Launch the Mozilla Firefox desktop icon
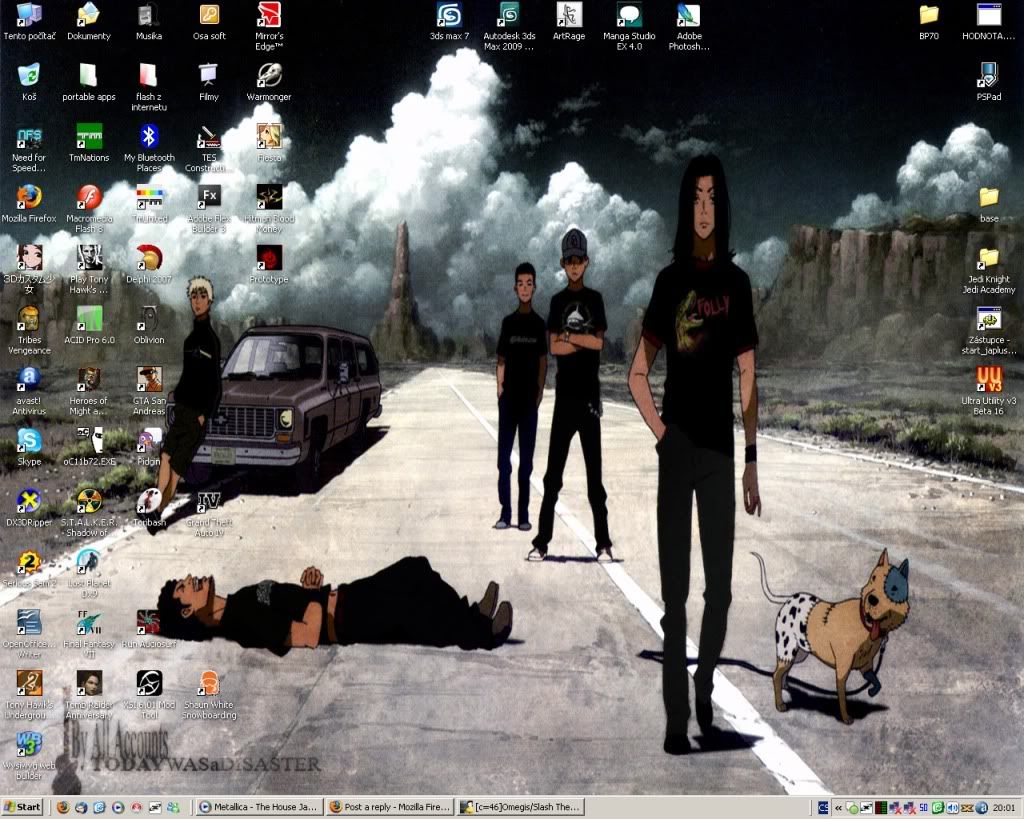The width and height of the screenshot is (1024, 819). point(29,204)
